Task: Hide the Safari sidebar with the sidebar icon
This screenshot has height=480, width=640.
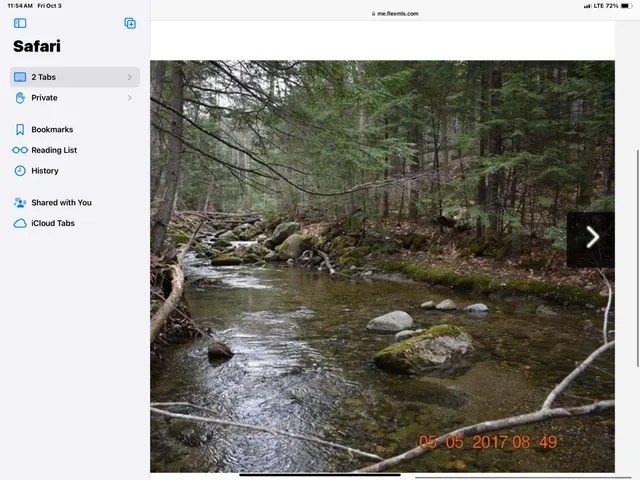Action: tap(20, 23)
